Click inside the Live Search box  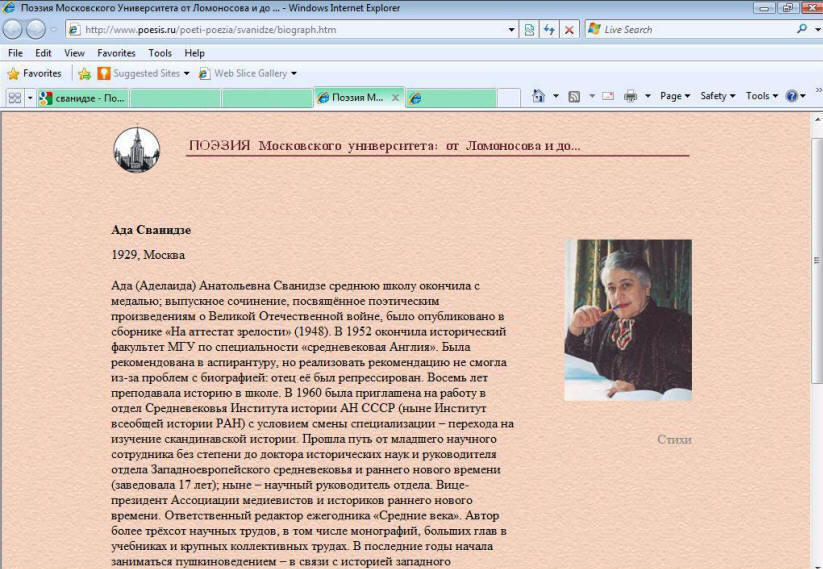689,29
